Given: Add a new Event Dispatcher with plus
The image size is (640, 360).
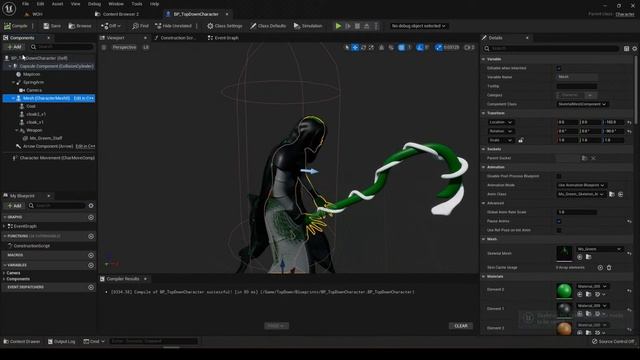Looking at the screenshot, I should (x=91, y=287).
